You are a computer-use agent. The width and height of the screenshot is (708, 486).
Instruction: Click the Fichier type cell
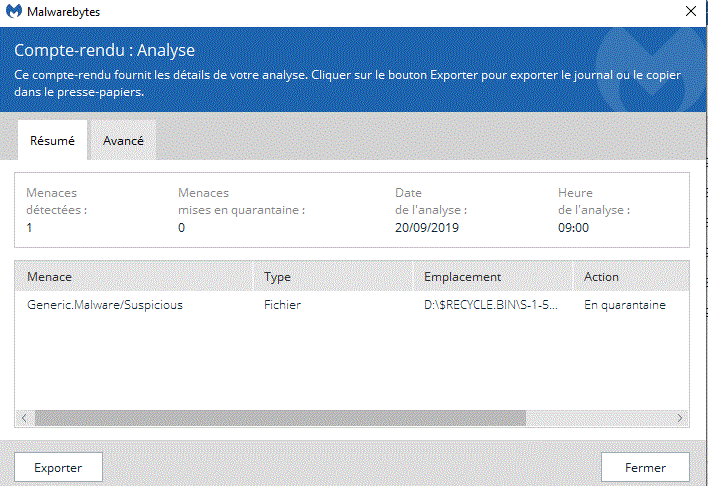(x=282, y=305)
